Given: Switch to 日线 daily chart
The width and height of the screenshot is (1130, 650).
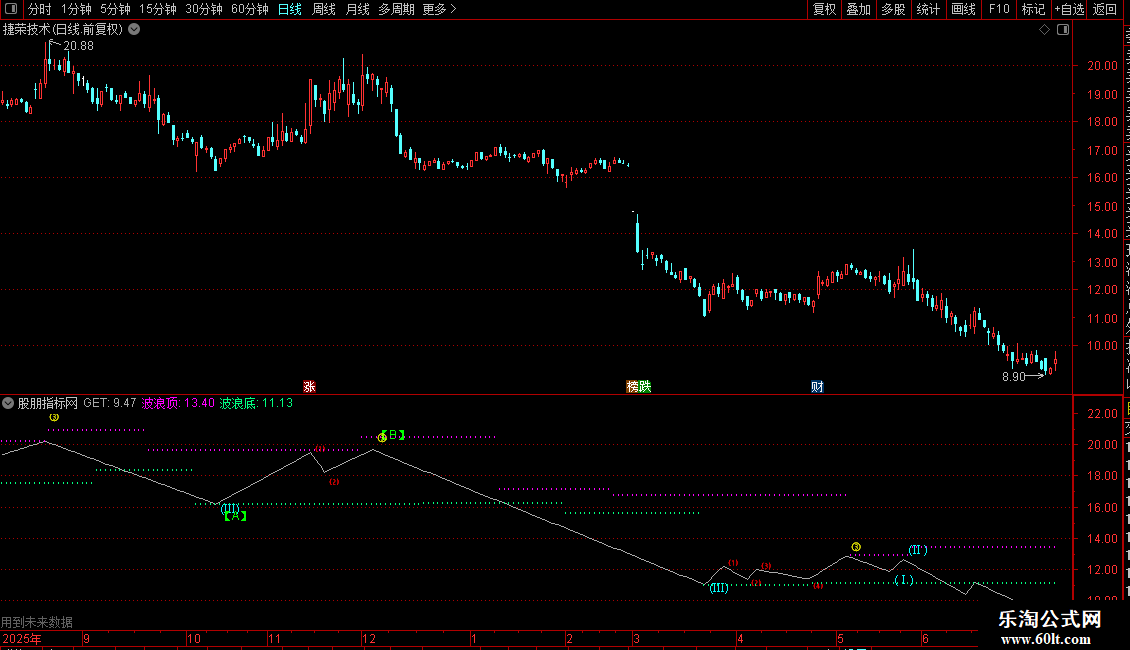Looking at the screenshot, I should click(290, 9).
